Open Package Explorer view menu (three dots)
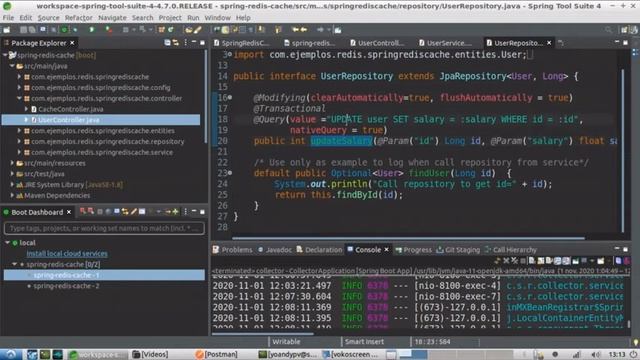This screenshot has height=360, width=640. pos(185,43)
